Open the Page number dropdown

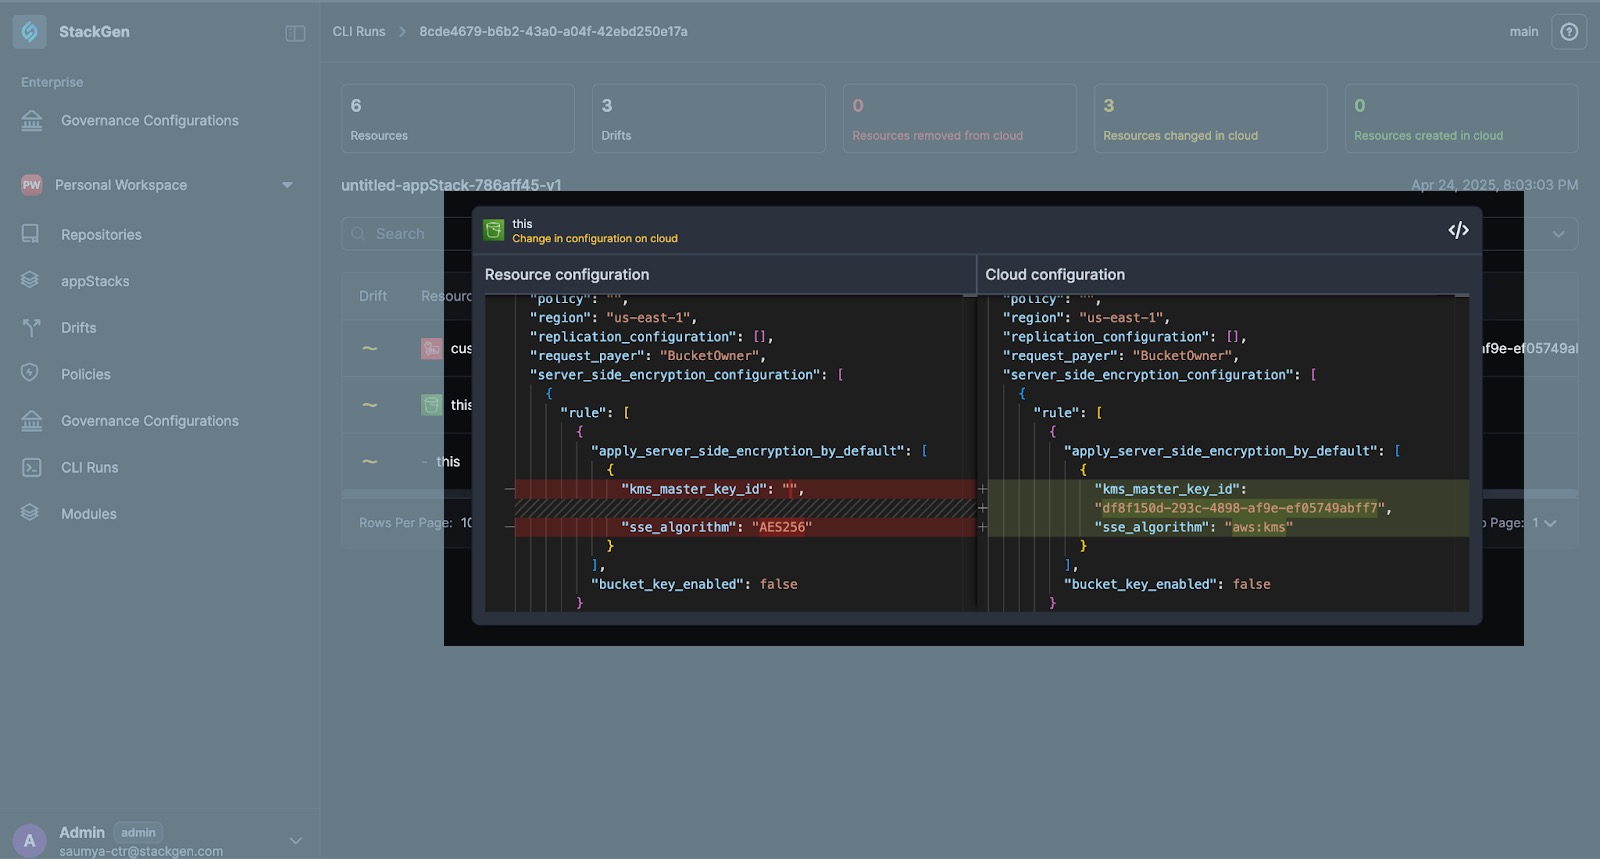point(1545,523)
